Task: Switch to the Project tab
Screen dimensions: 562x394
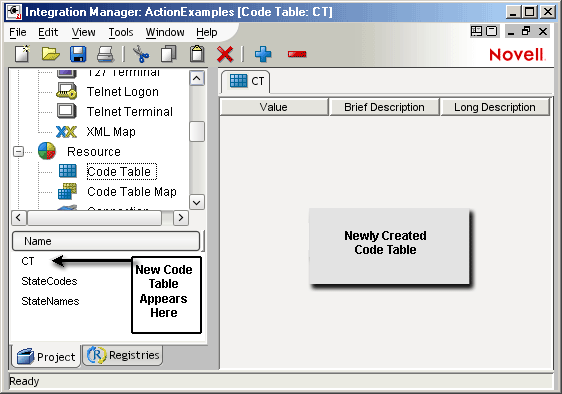Action: (46, 356)
